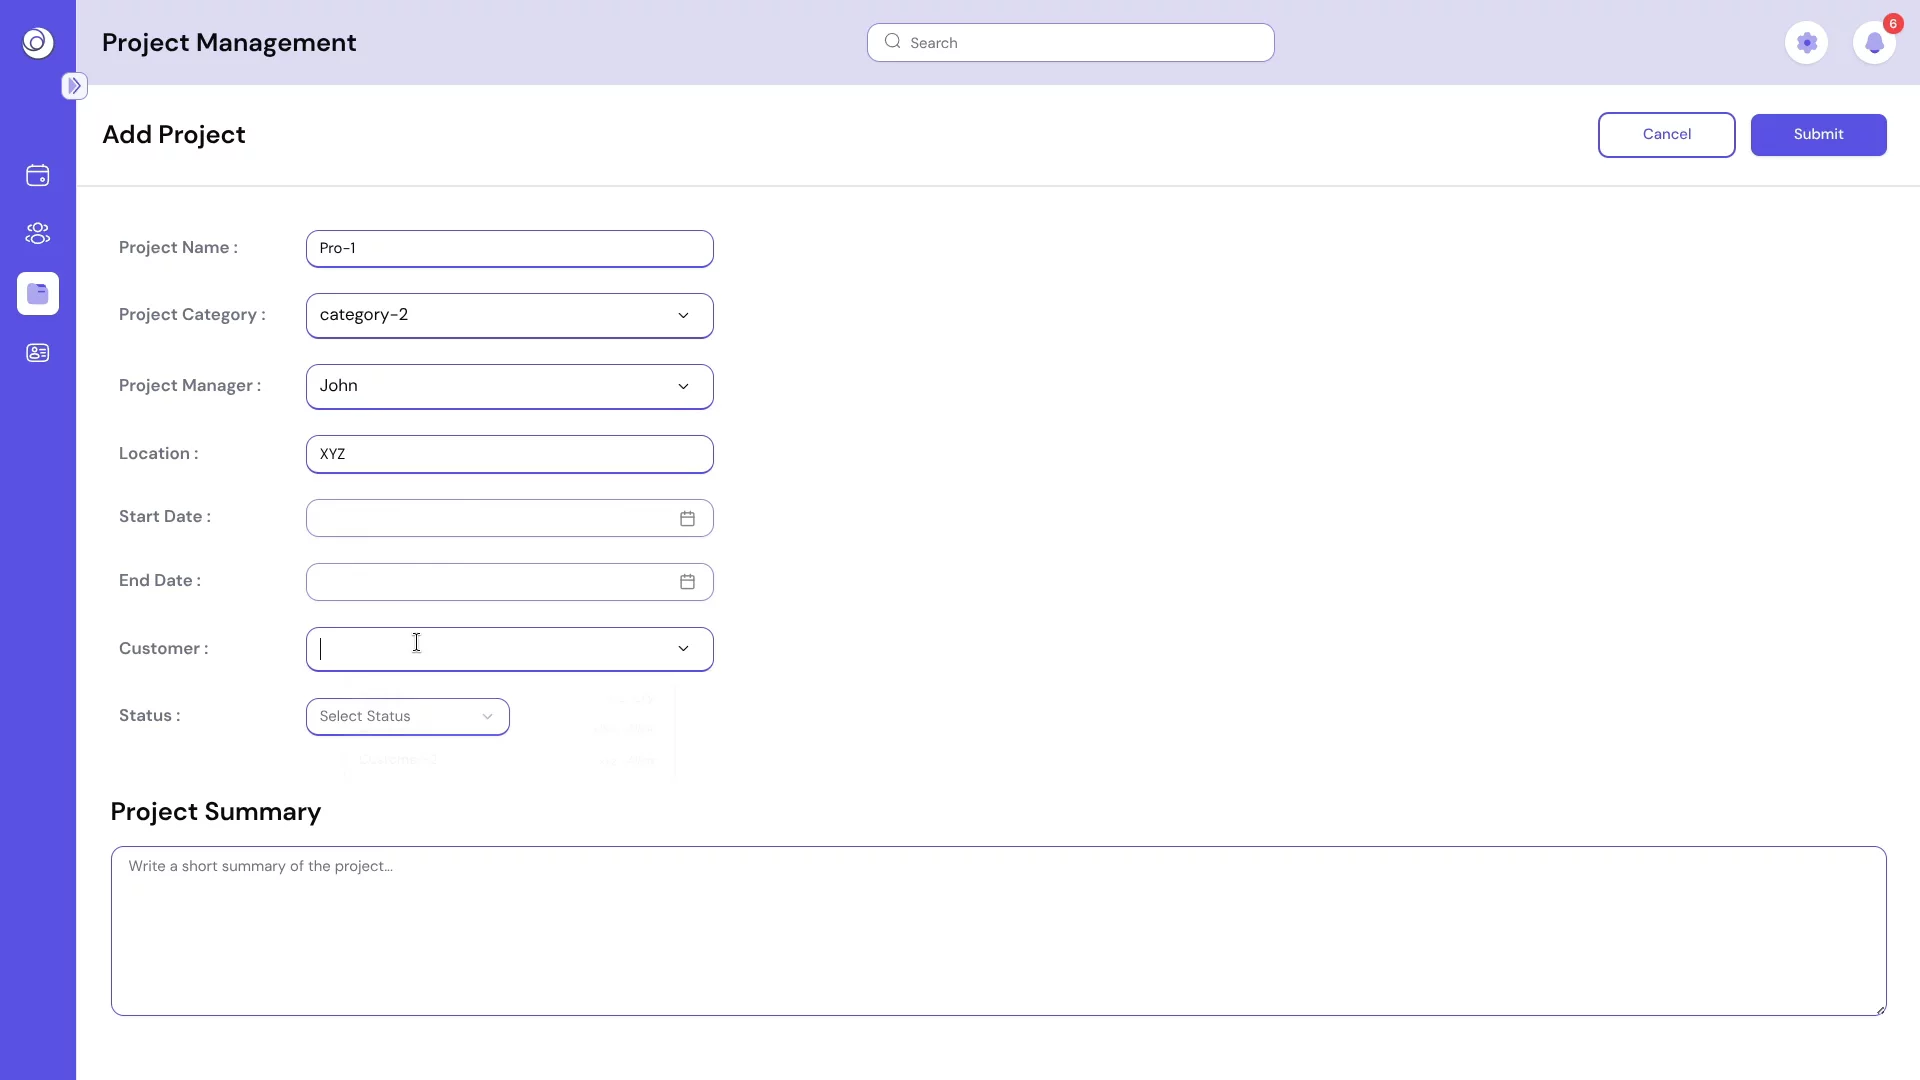Toggle the Customer dropdown chevron
1920x1080 pixels.
point(683,649)
